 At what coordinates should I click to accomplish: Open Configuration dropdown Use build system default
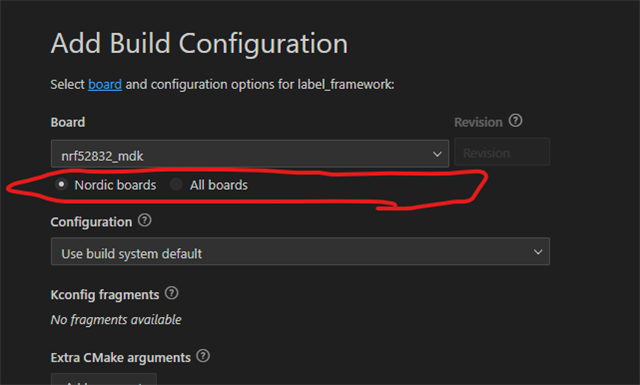pyautogui.click(x=300, y=251)
